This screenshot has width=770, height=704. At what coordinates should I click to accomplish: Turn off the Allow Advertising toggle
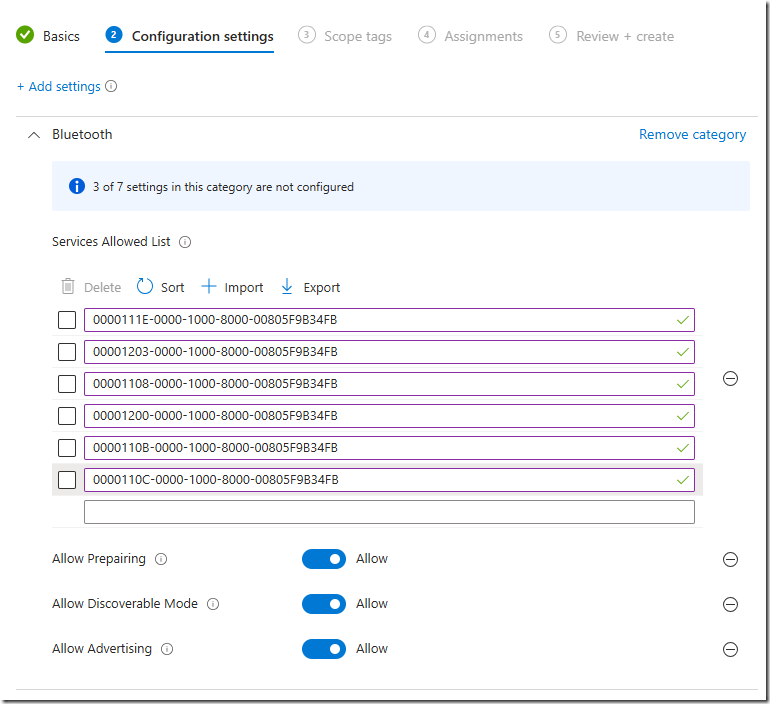(324, 649)
